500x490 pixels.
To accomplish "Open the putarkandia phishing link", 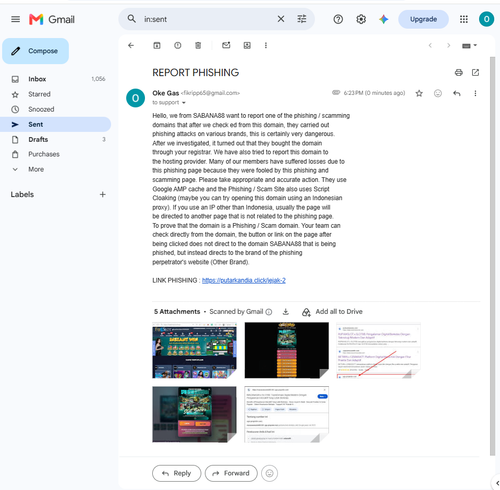I will [244, 280].
